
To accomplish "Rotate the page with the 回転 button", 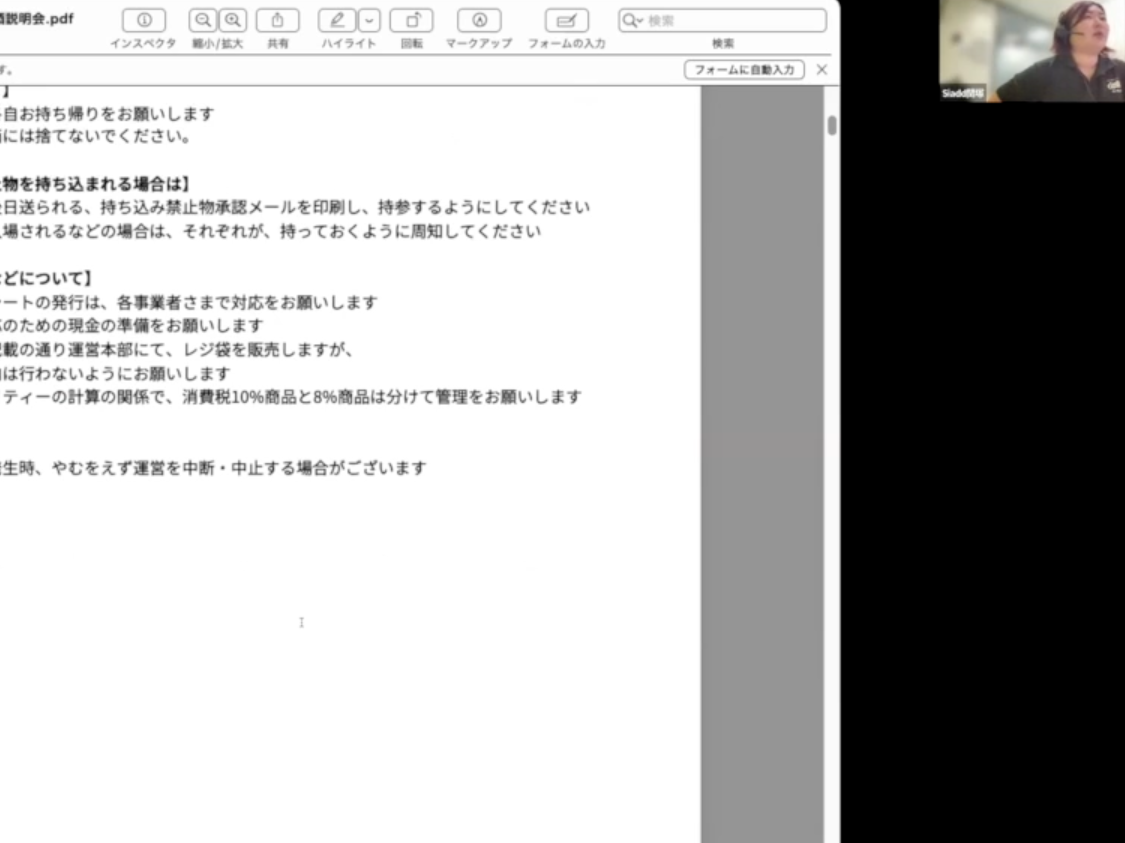I will pyautogui.click(x=411, y=21).
